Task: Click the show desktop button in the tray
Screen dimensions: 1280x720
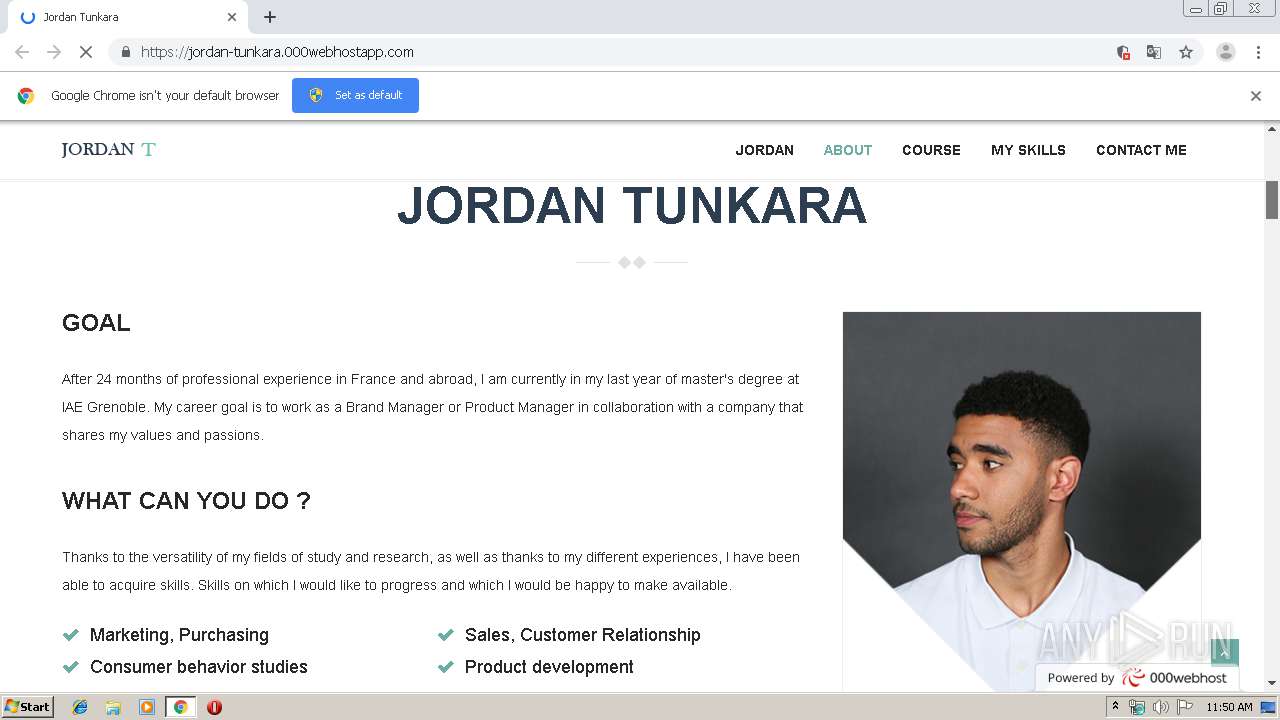Action: pyautogui.click(x=1269, y=707)
